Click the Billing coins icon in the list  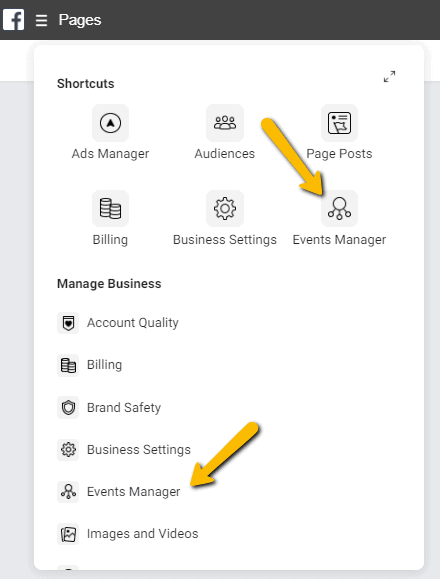coord(68,365)
